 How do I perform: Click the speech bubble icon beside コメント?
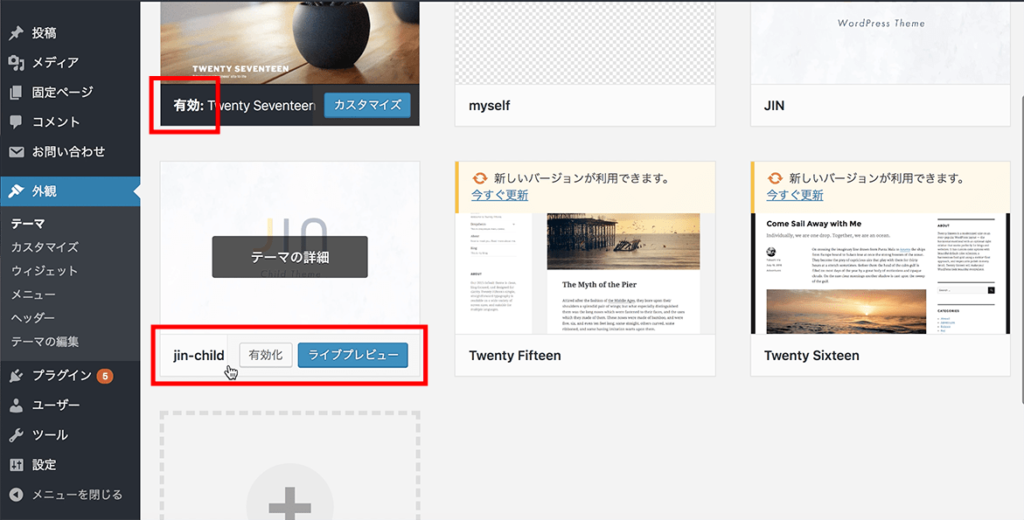click(x=16, y=122)
